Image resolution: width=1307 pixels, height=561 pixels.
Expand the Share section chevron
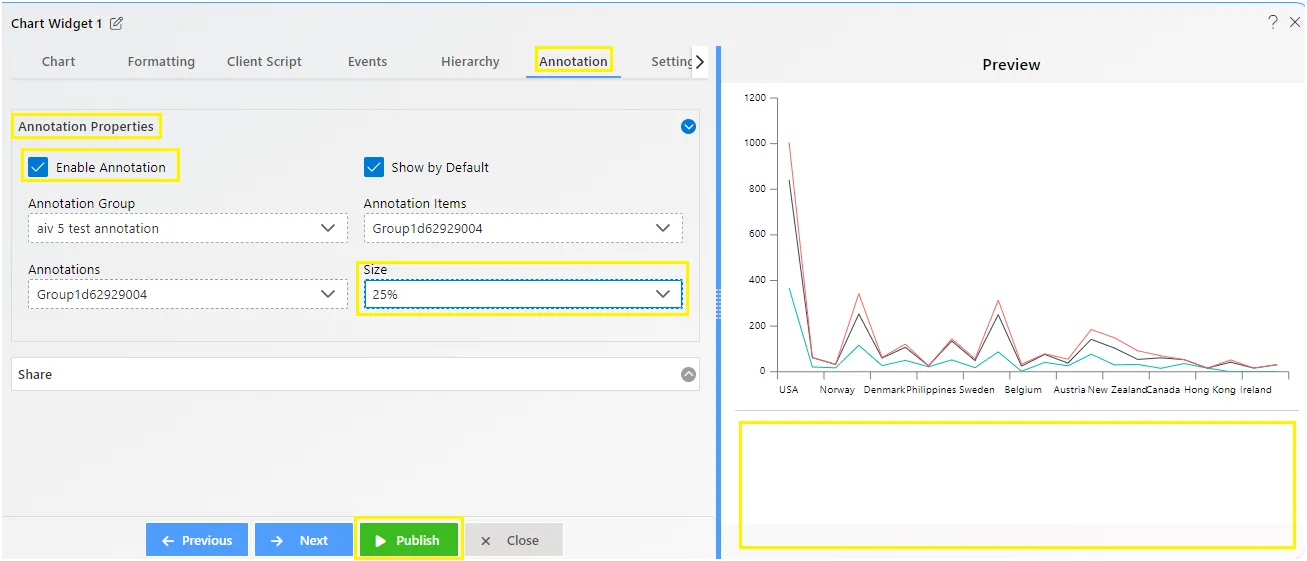pyautogui.click(x=688, y=374)
